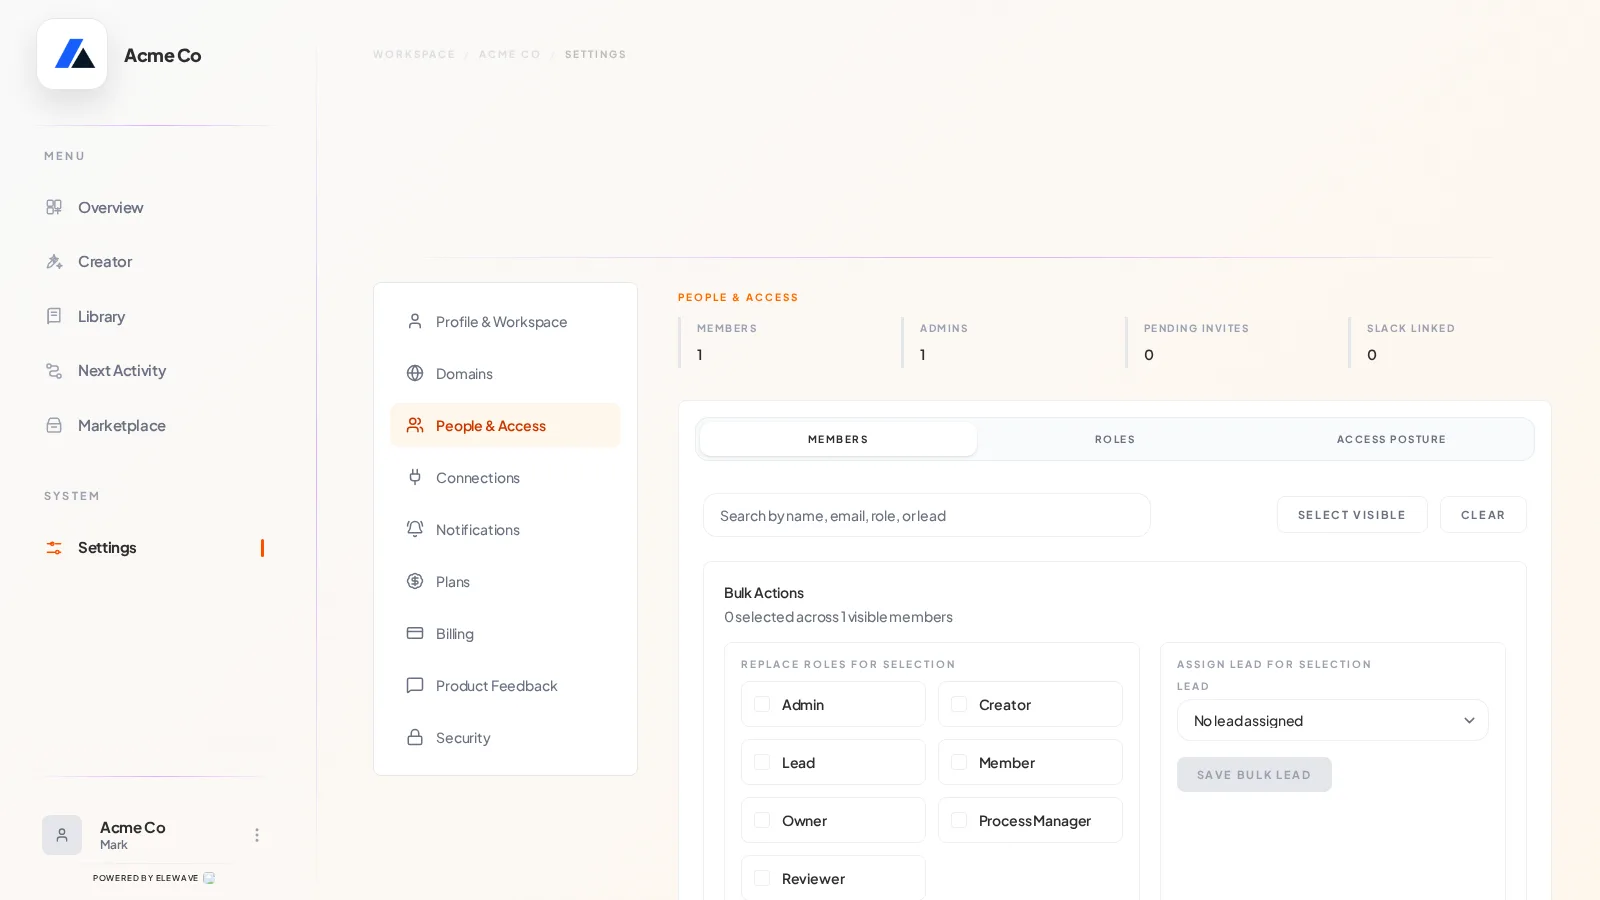1600x900 pixels.
Task: Open Billing settings section
Action: point(505,633)
